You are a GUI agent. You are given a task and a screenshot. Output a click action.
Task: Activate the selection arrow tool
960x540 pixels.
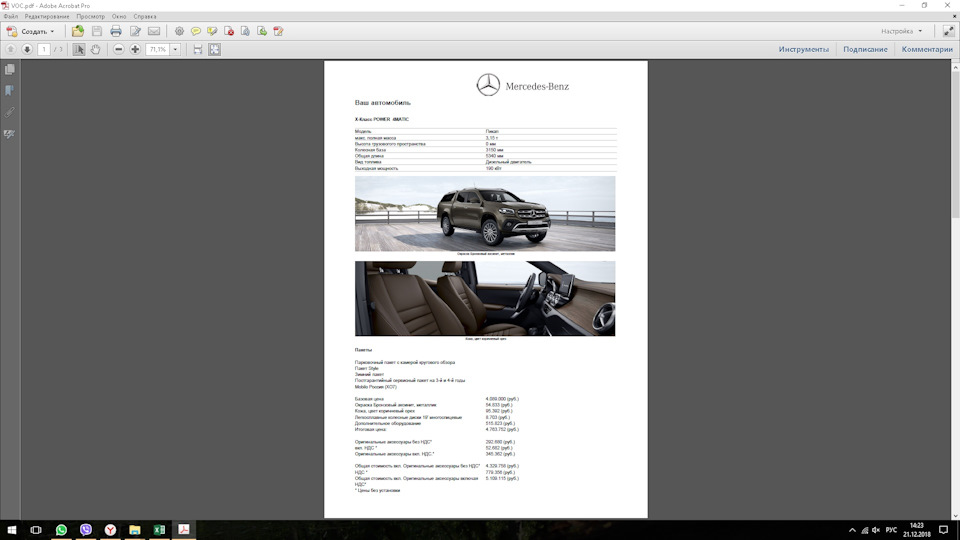click(79, 49)
